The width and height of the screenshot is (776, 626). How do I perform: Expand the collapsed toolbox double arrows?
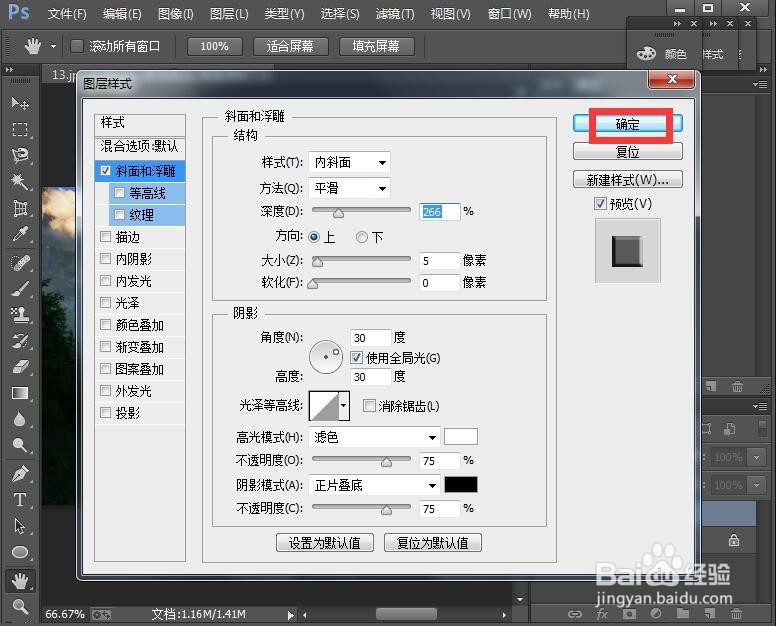coord(9,70)
